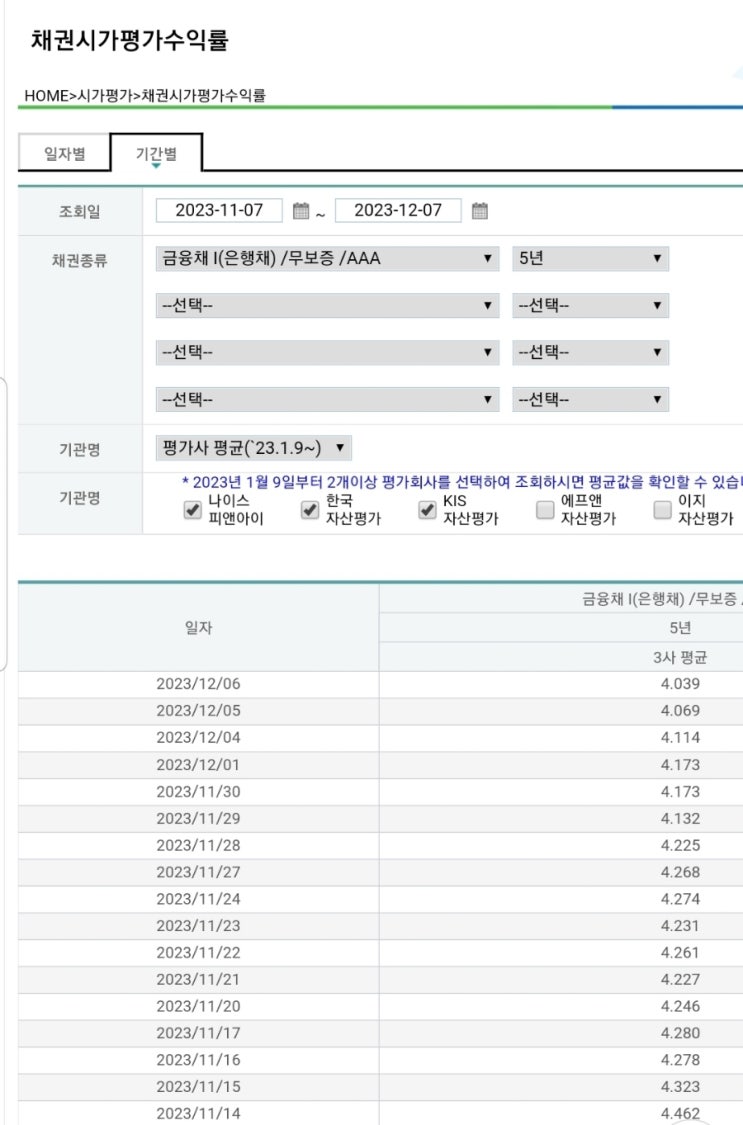Click the 4.114 yield value
Image resolution: width=743 pixels, height=1125 pixels.
(x=681, y=738)
